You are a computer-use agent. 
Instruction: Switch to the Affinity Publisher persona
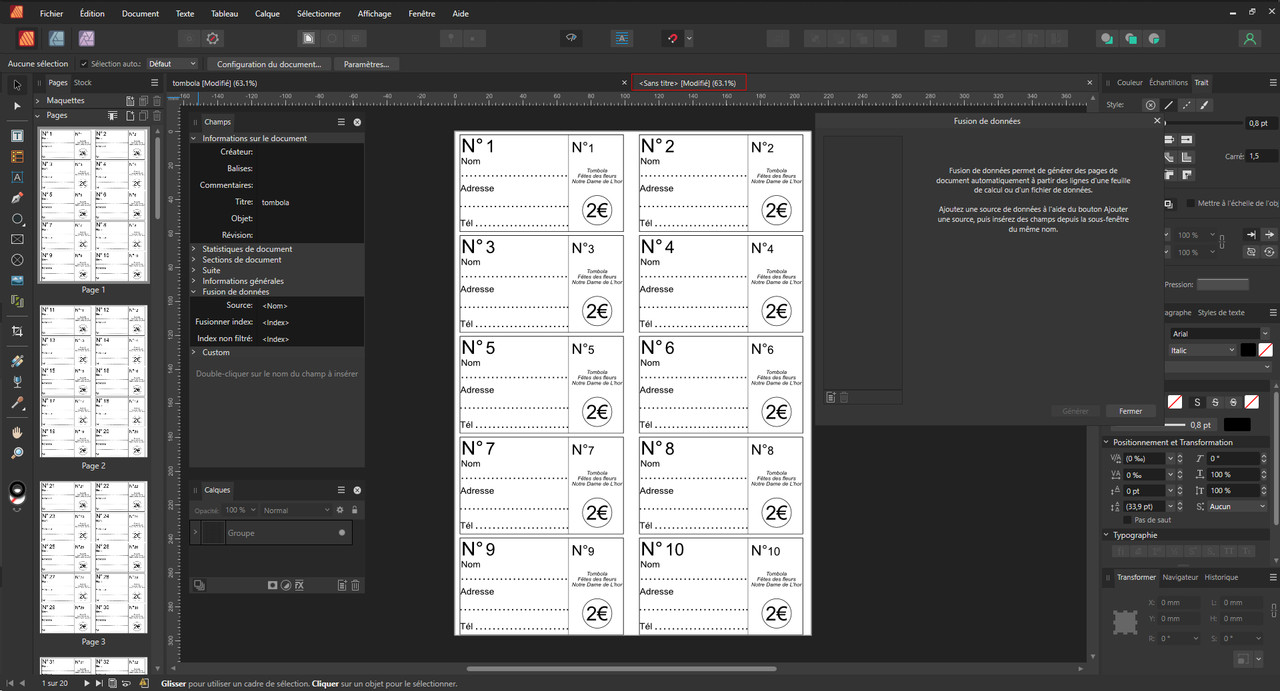(x=29, y=38)
